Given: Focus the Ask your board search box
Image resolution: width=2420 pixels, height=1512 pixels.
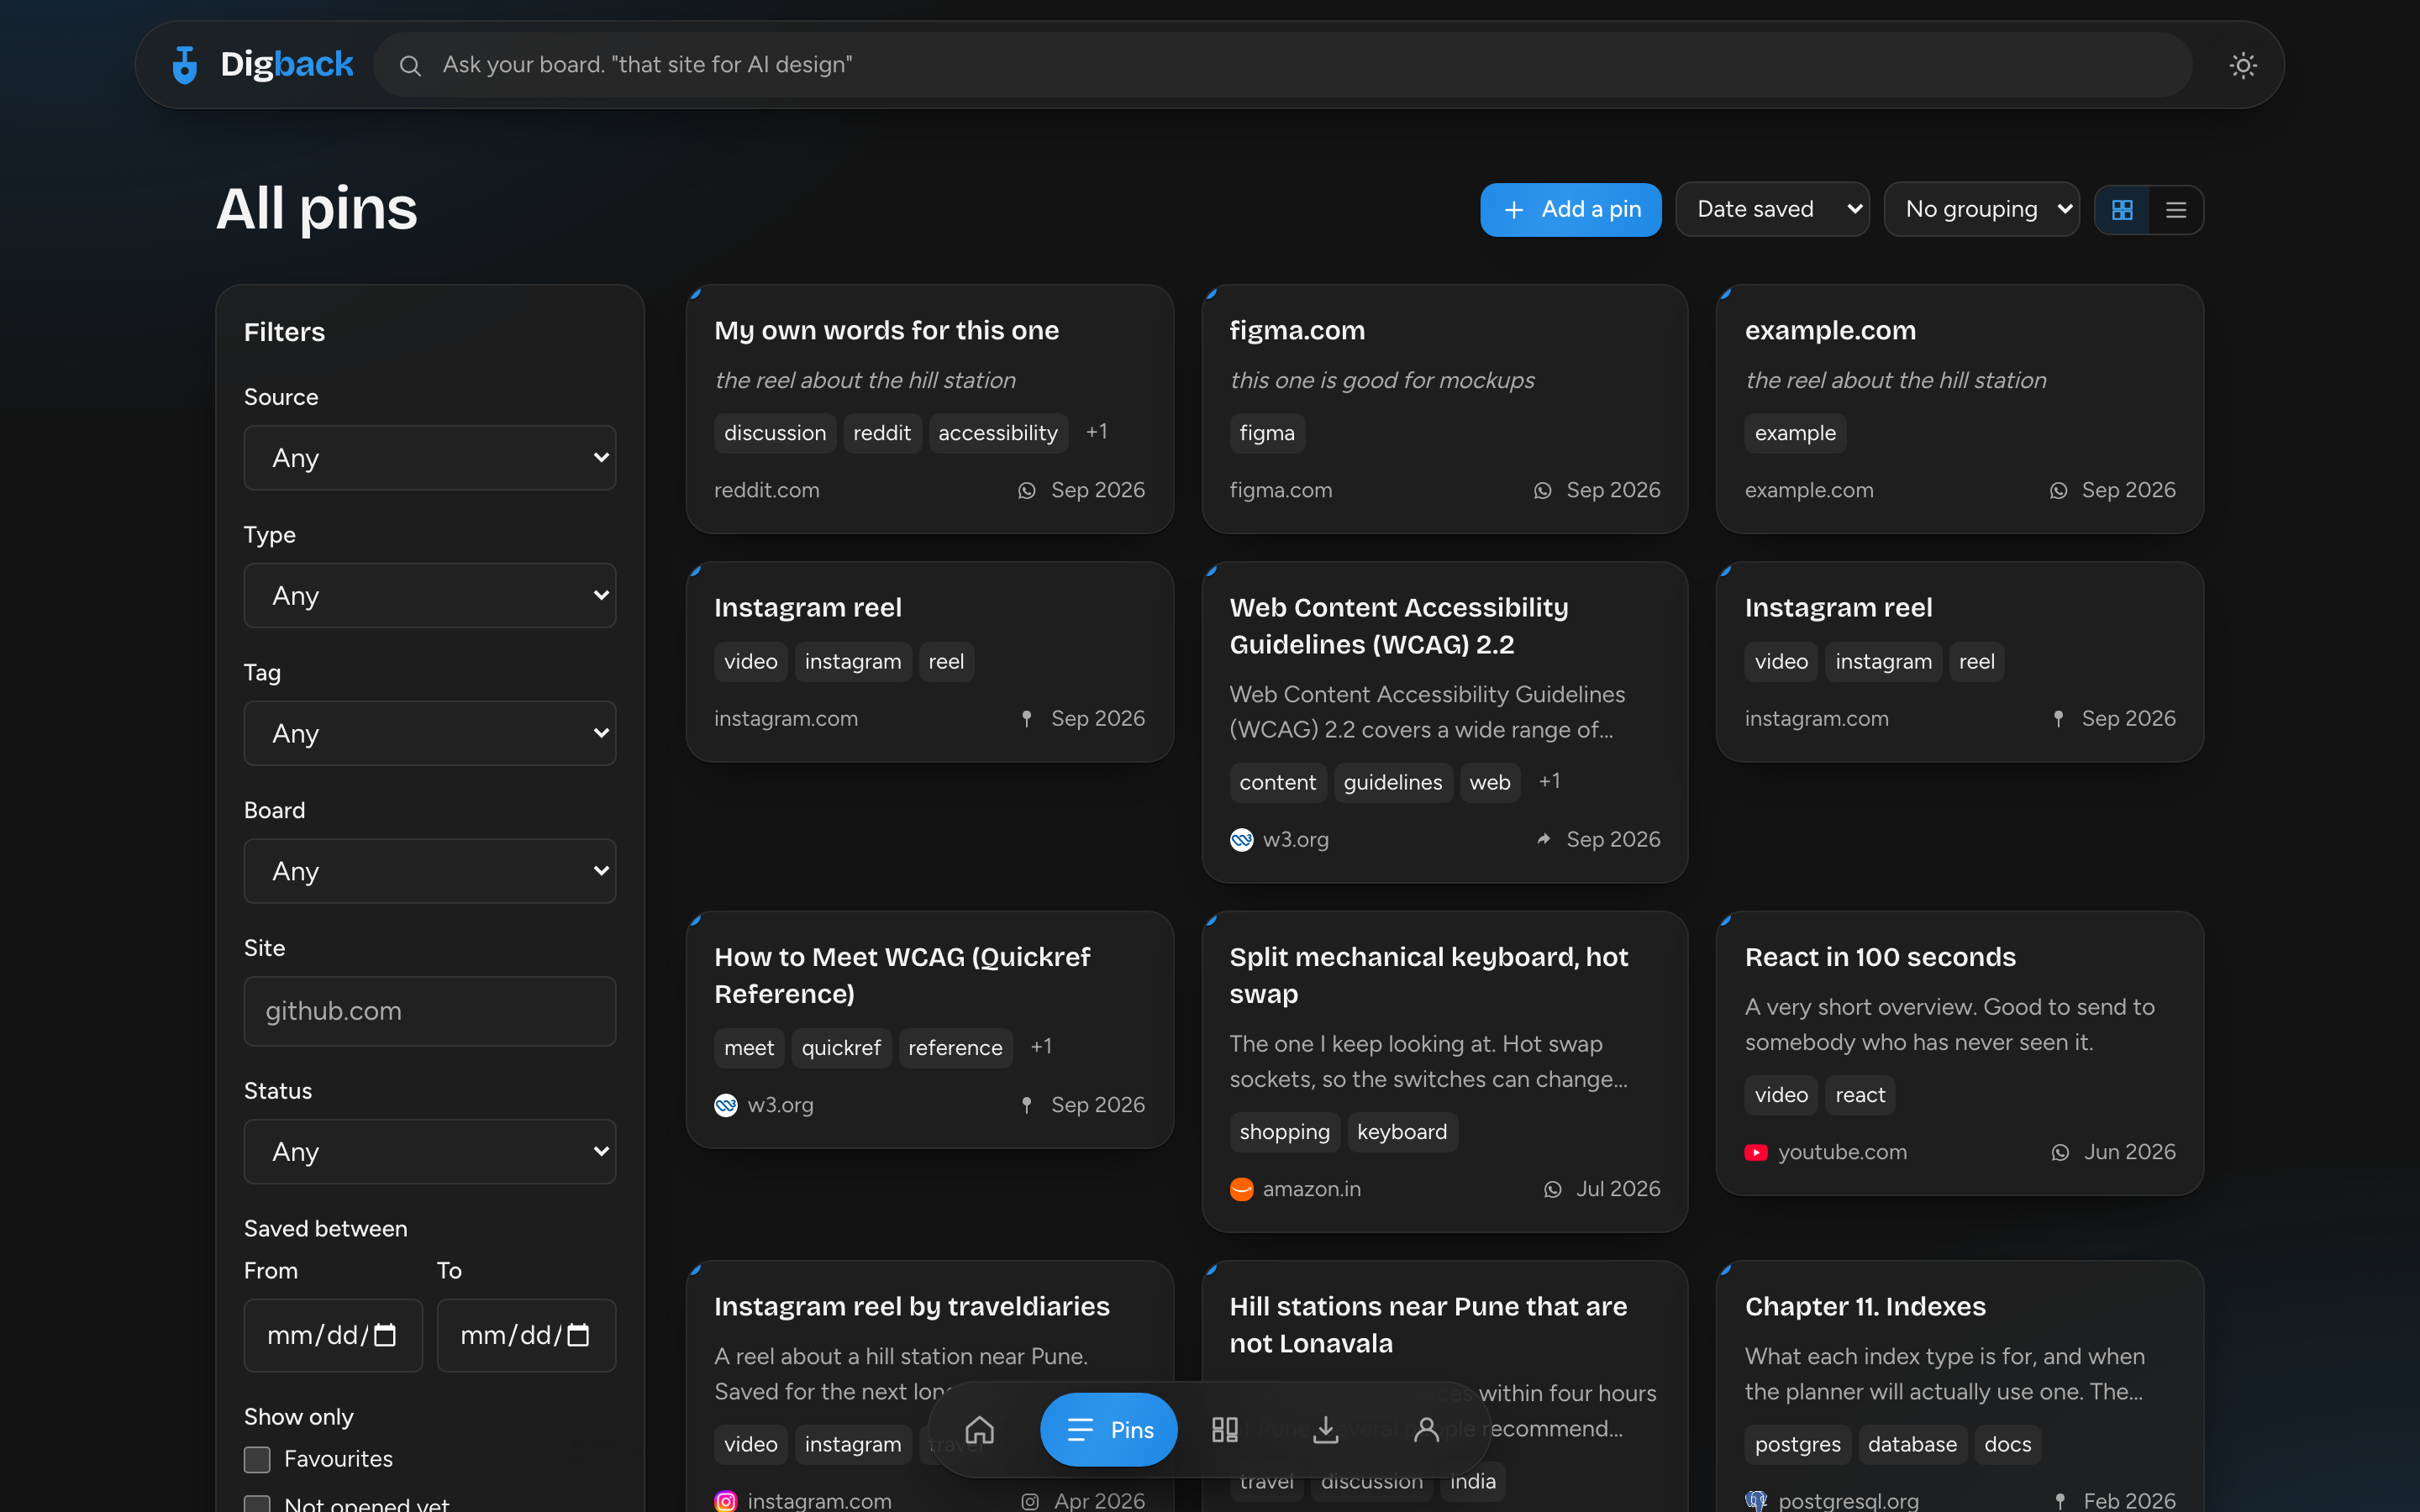Looking at the screenshot, I should point(1283,65).
